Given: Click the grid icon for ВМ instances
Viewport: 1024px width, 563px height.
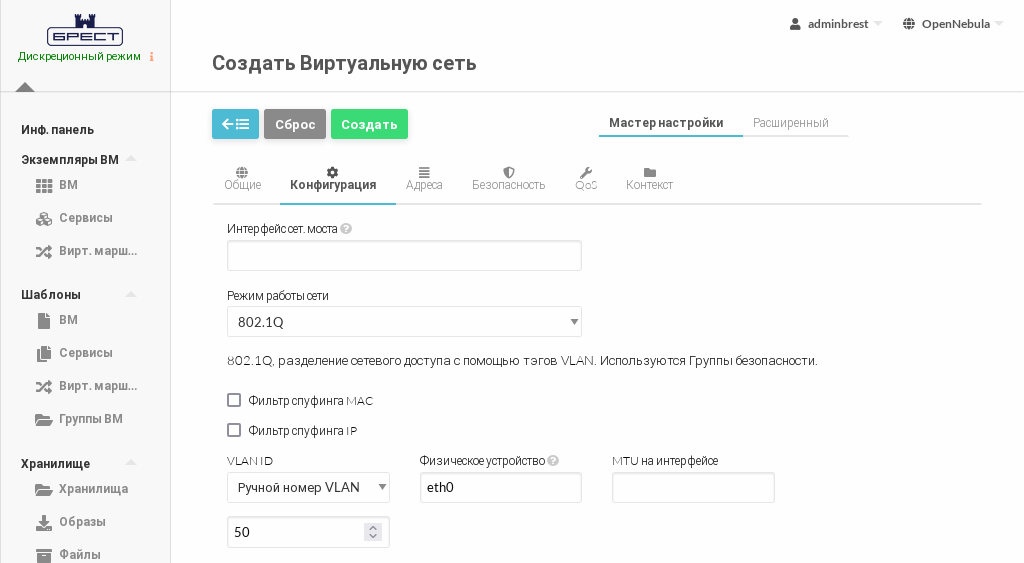Looking at the screenshot, I should tap(43, 185).
